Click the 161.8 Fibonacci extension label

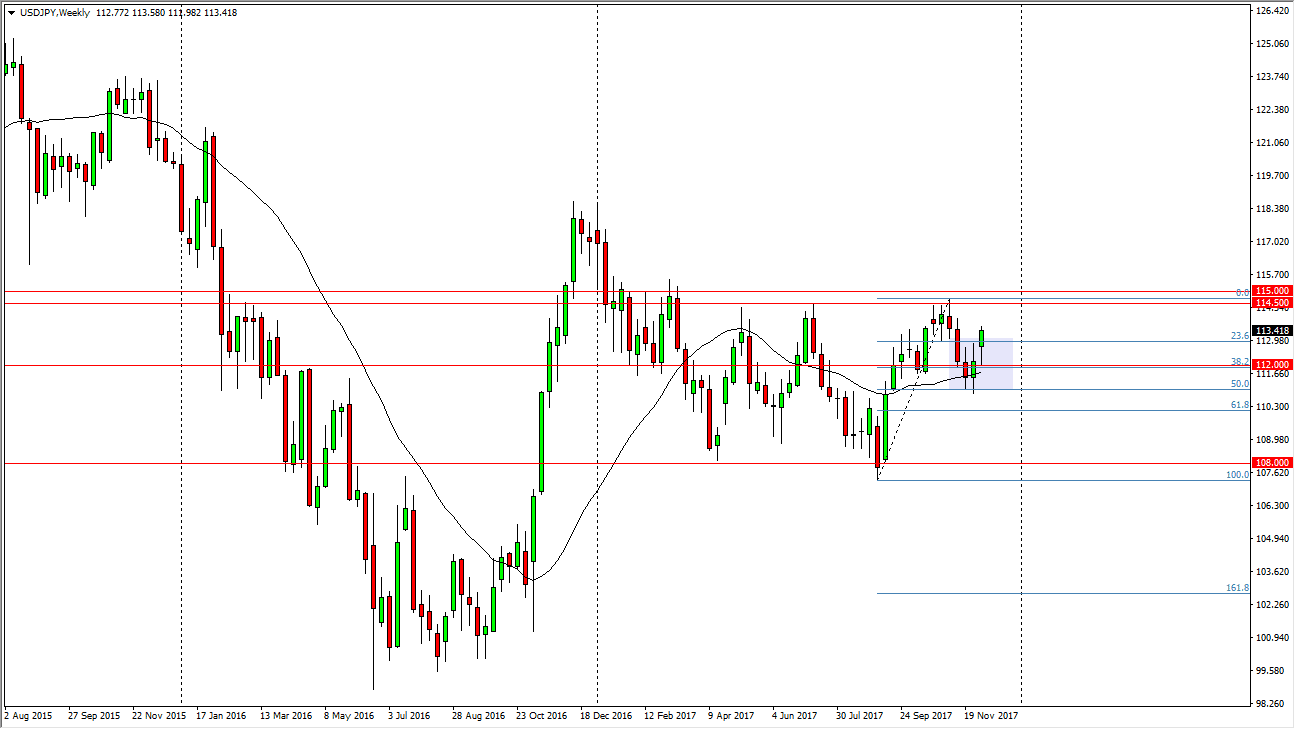coord(1237,588)
